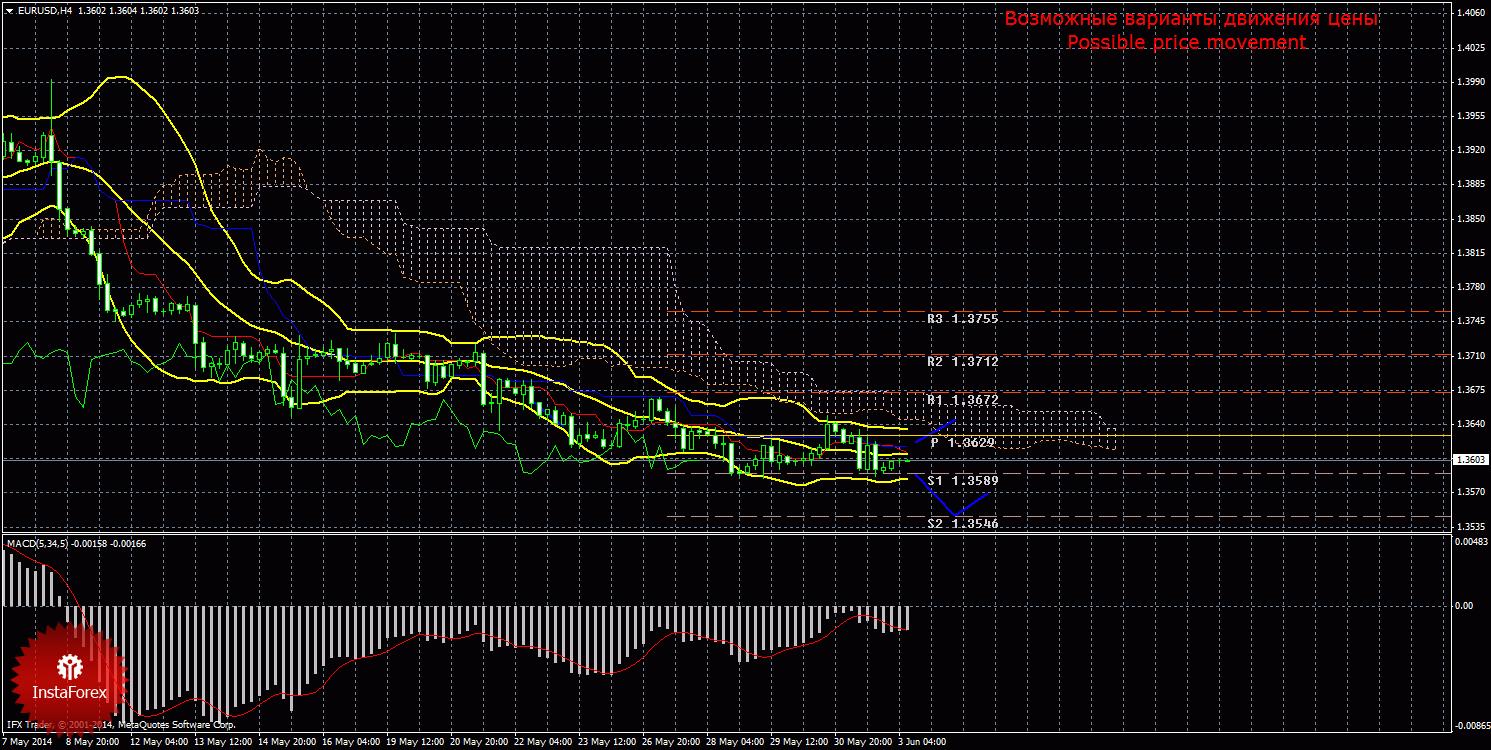This screenshot has height=750, width=1491.
Task: Click the 0.00483 value on MACD scale
Action: [1470, 542]
